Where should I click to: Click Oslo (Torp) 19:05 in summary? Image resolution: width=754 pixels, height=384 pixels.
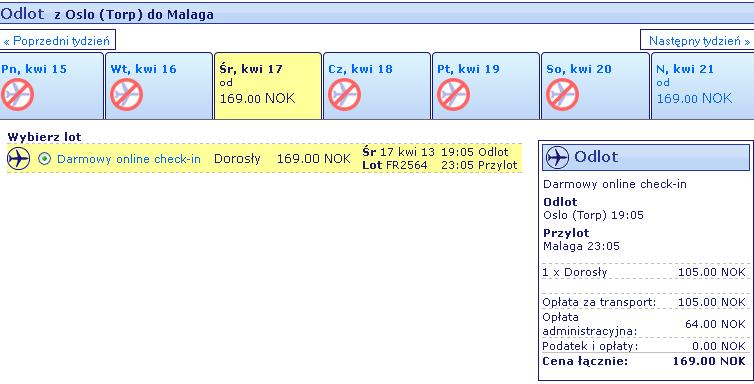(593, 215)
